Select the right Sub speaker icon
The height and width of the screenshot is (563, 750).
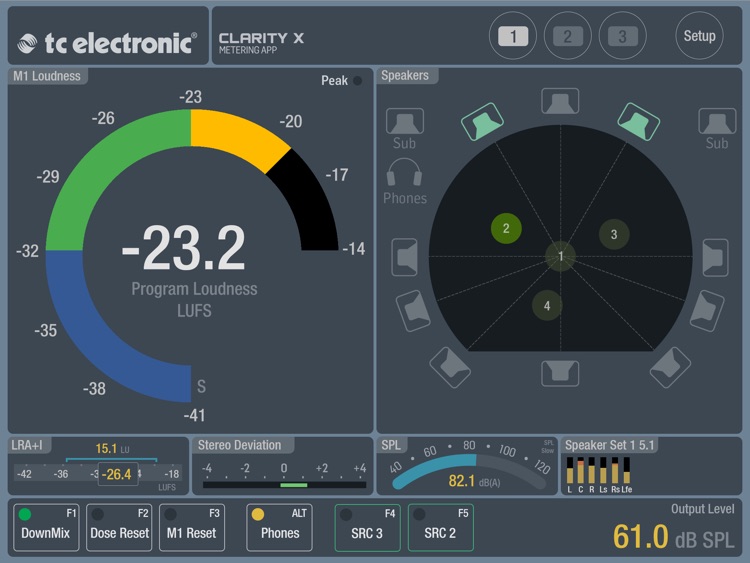(717, 121)
